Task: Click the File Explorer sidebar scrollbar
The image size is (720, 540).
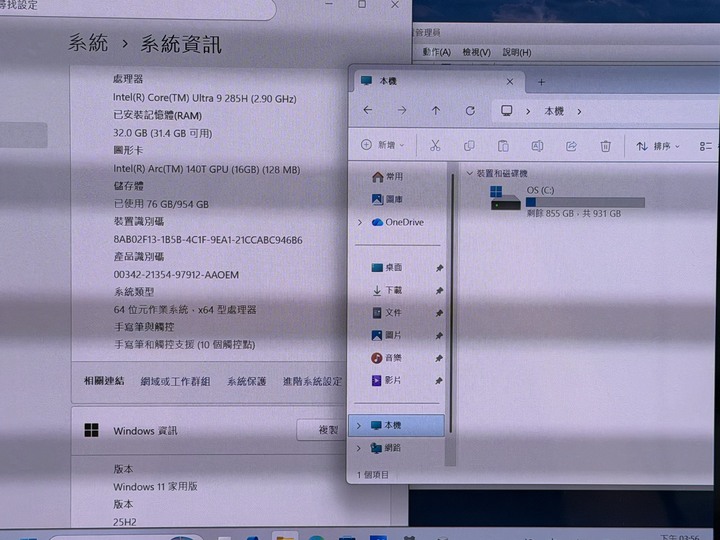Action: point(452,303)
